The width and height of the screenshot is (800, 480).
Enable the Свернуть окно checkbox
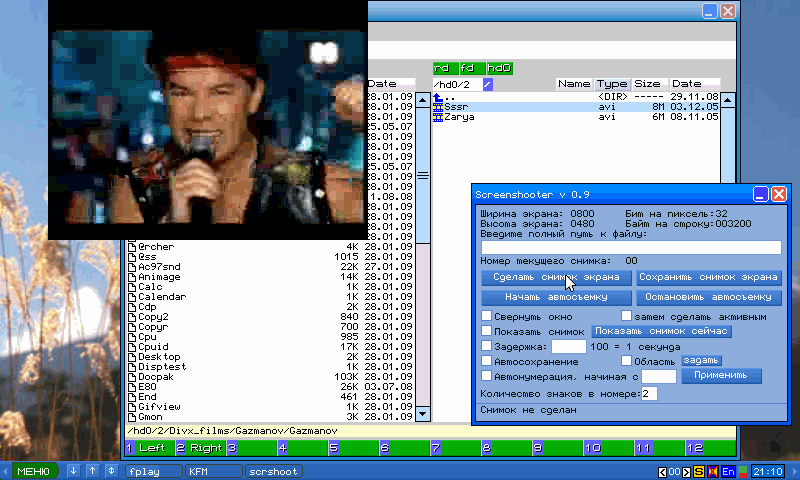487,316
